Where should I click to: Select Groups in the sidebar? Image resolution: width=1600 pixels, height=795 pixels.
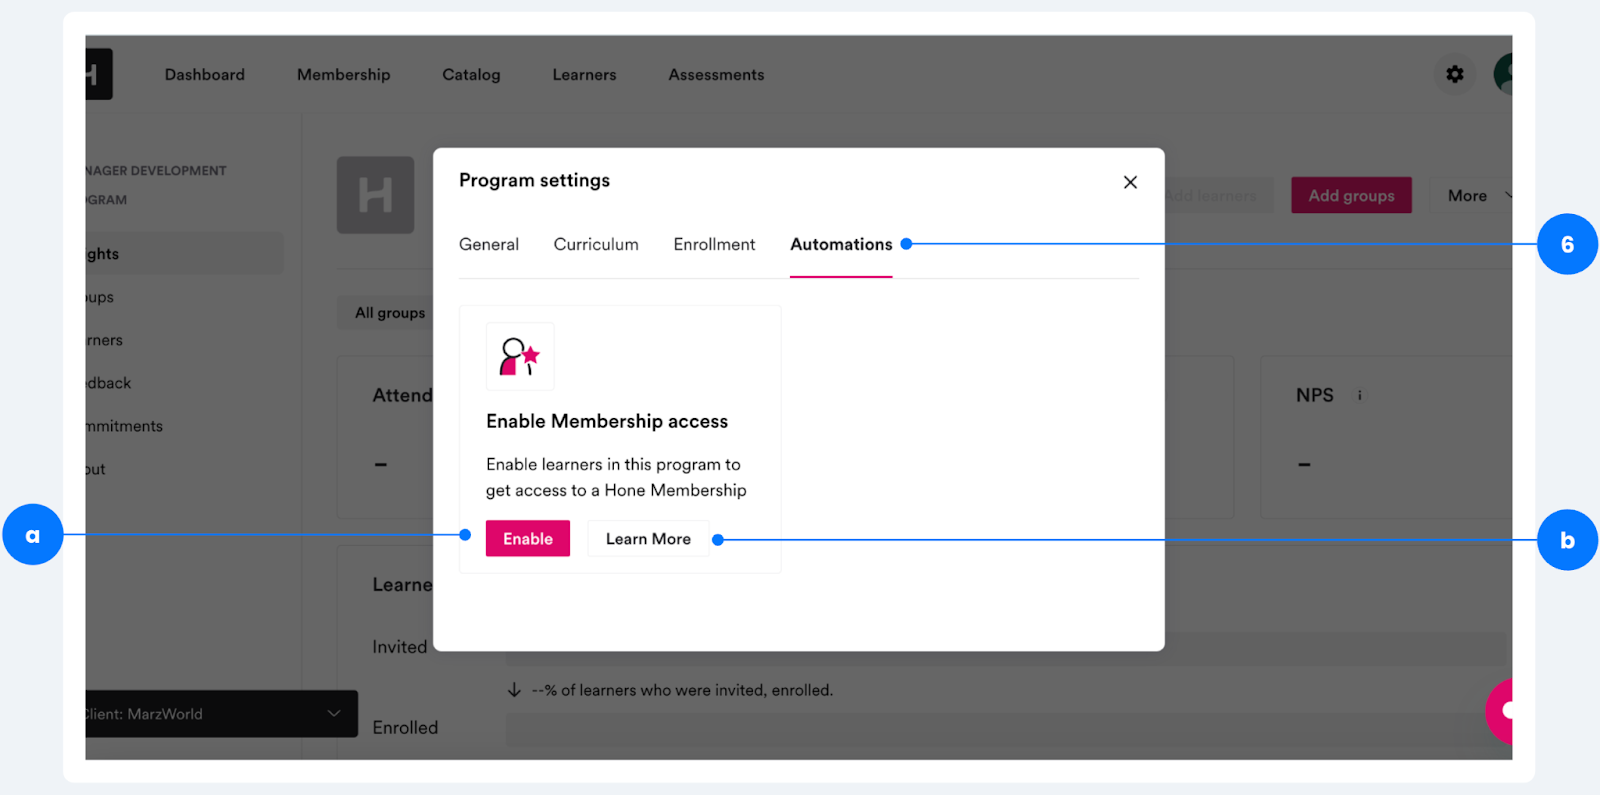(100, 297)
